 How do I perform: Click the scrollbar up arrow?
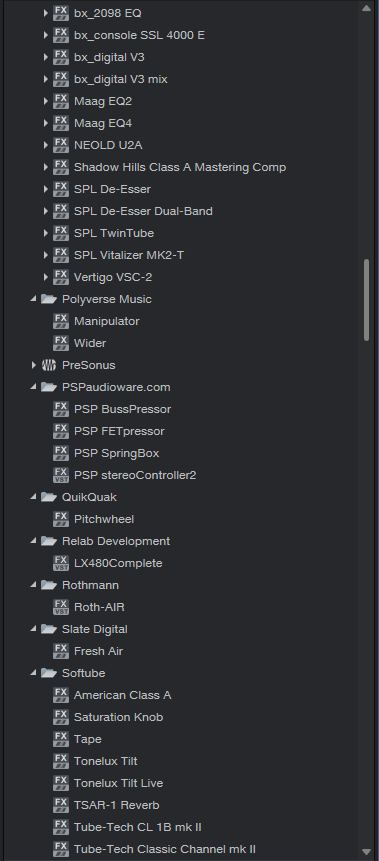[367, 8]
